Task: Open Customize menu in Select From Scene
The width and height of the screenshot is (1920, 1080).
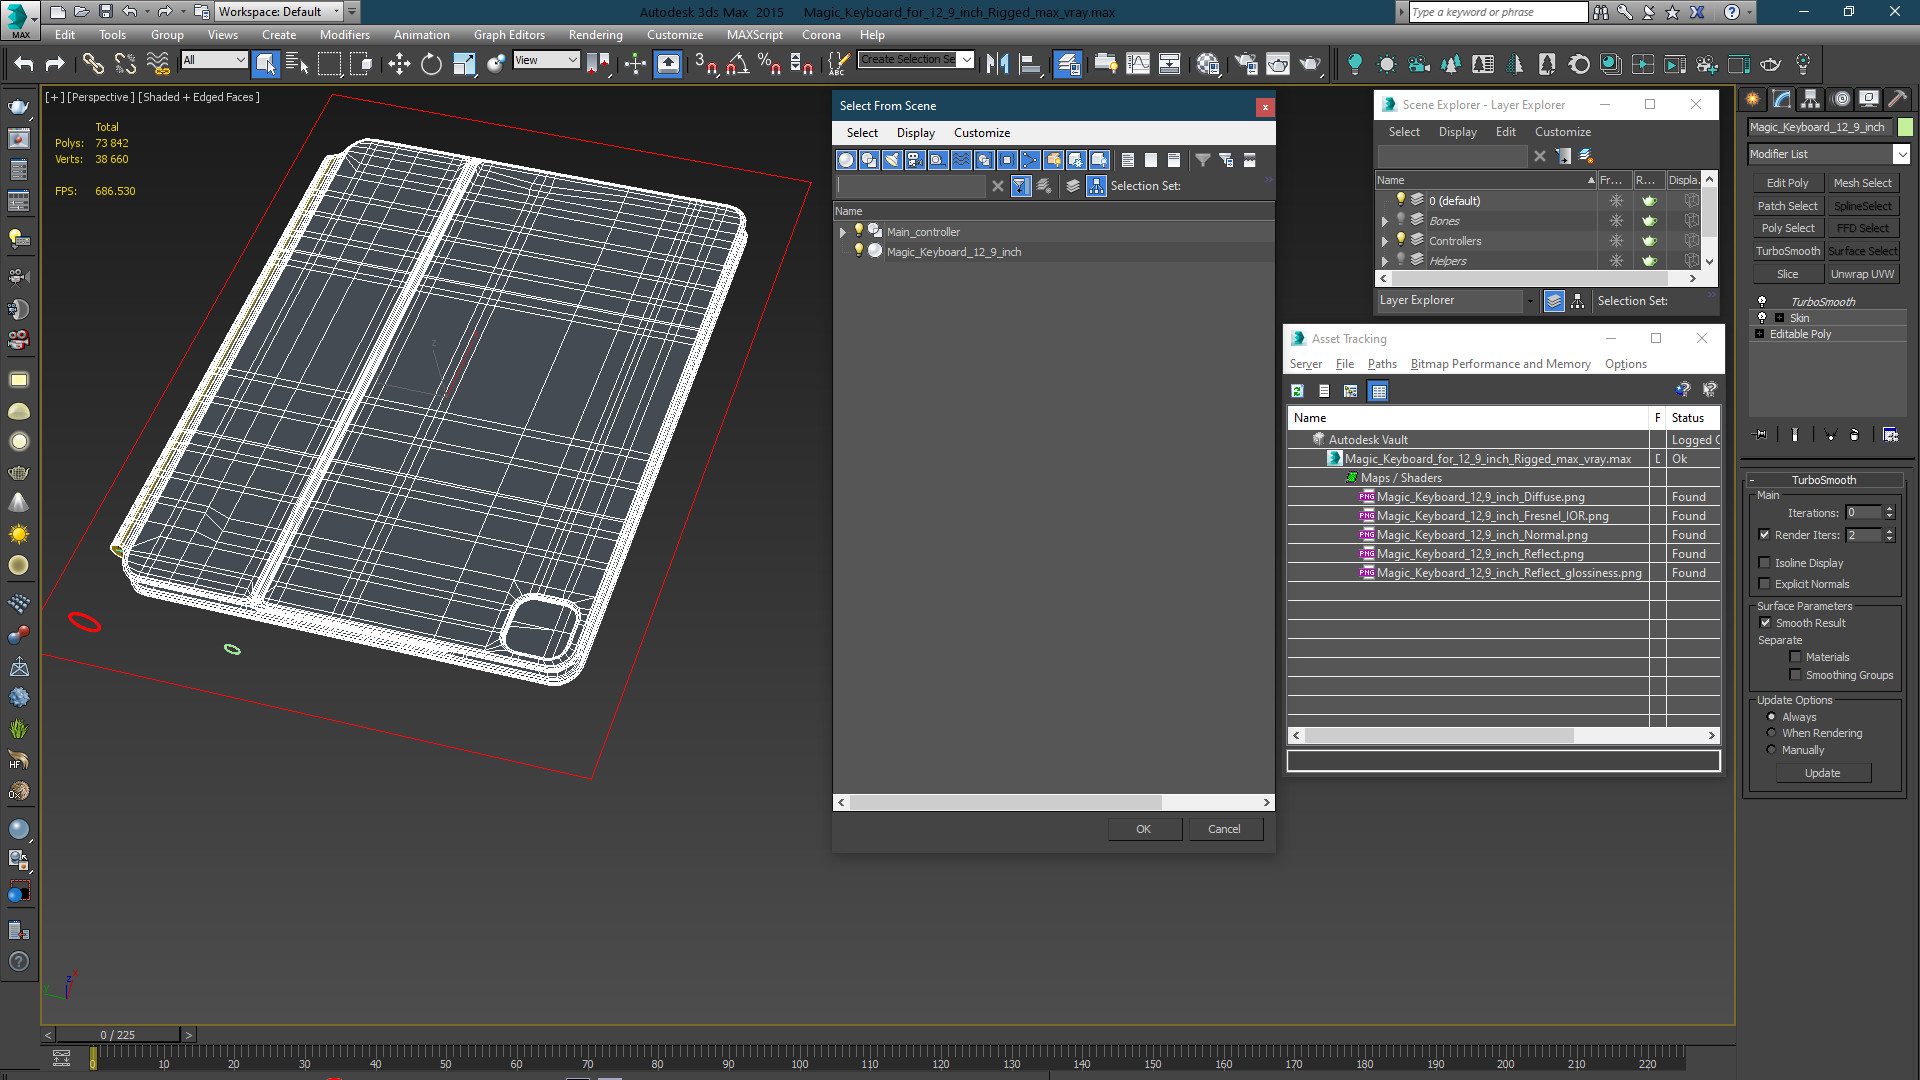Action: point(981,133)
